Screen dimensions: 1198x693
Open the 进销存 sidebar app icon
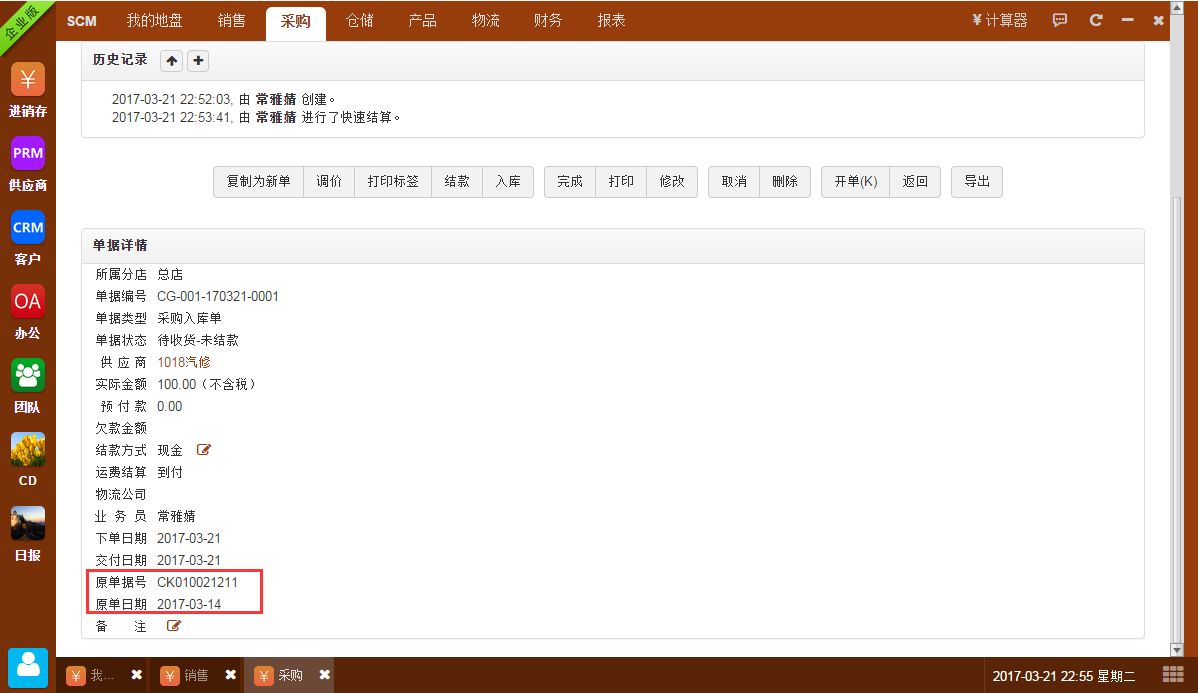click(x=28, y=80)
